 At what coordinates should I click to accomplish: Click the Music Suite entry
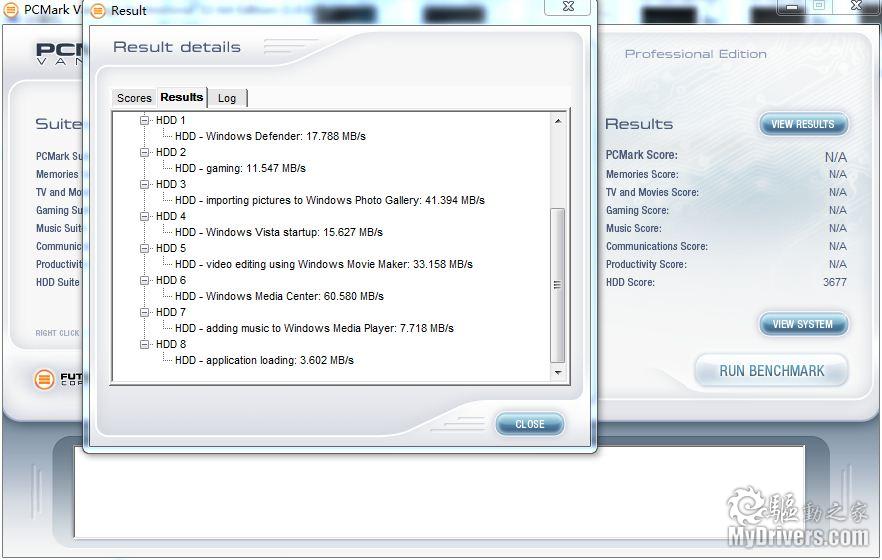59,228
